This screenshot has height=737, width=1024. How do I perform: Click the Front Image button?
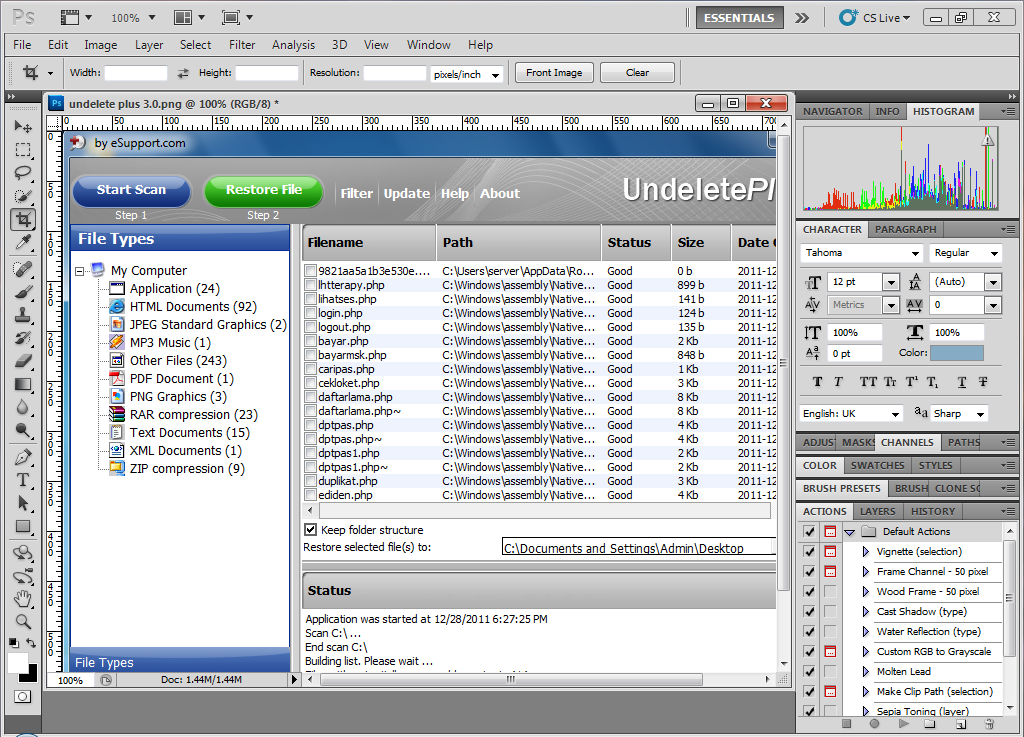[x=554, y=72]
